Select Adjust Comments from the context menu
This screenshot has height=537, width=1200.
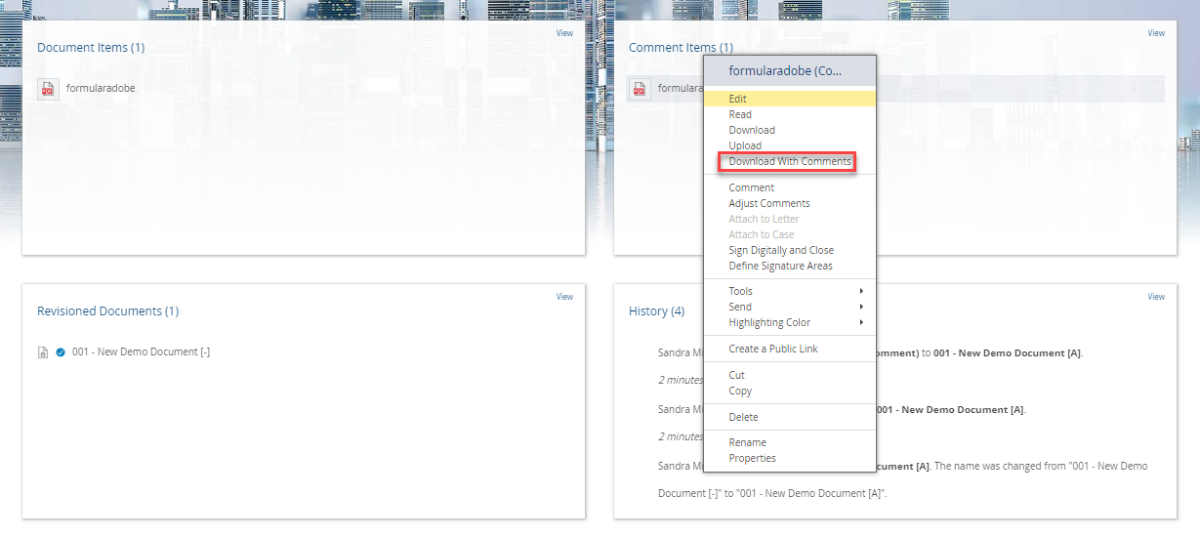coord(769,203)
